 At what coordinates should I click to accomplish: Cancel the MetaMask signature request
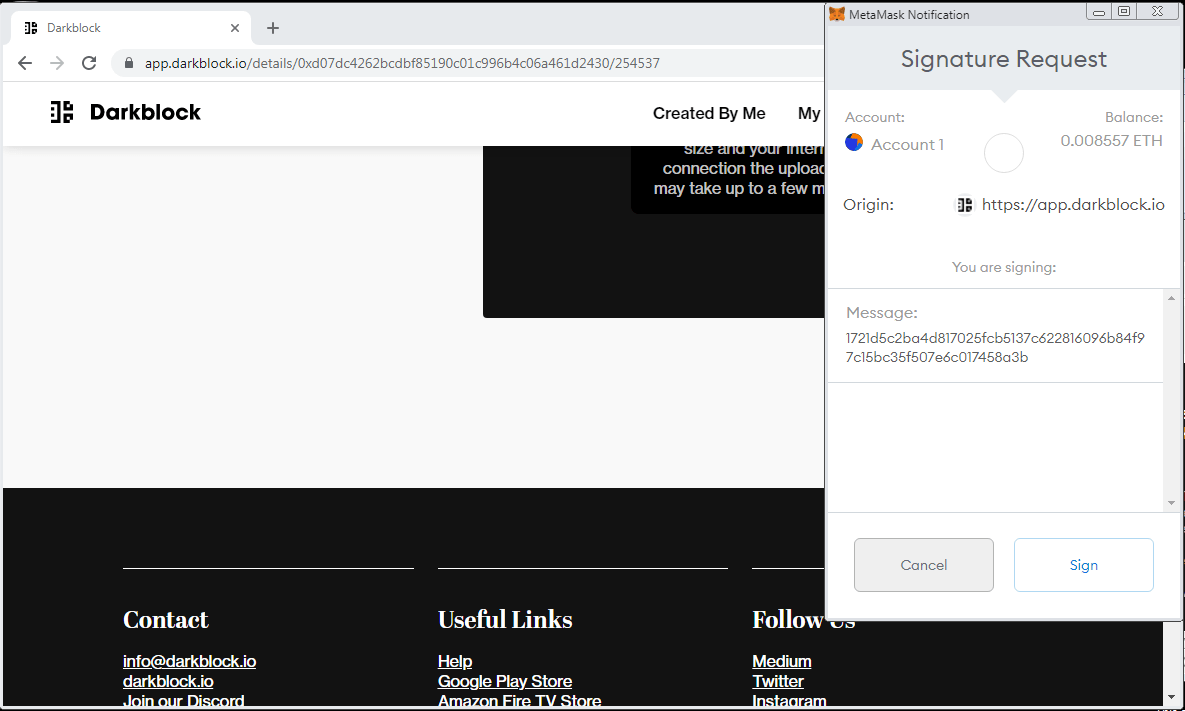coord(924,564)
